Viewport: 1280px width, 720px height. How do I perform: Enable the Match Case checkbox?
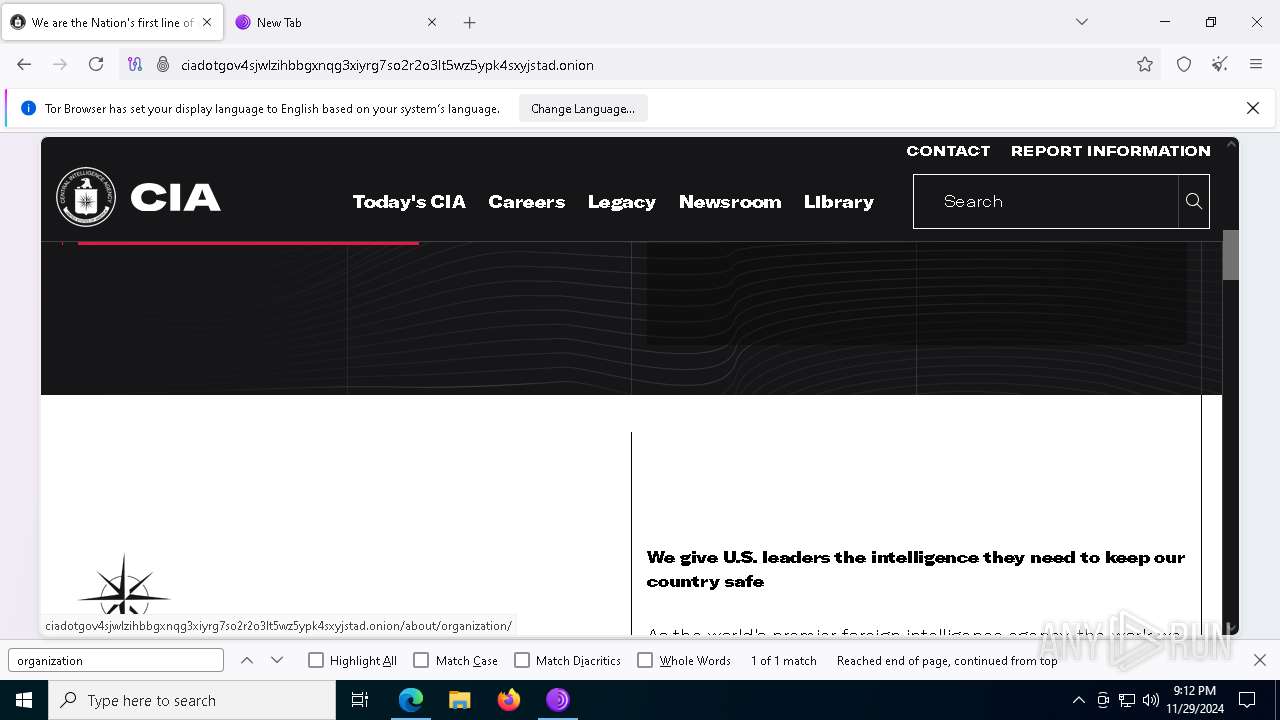tap(421, 660)
